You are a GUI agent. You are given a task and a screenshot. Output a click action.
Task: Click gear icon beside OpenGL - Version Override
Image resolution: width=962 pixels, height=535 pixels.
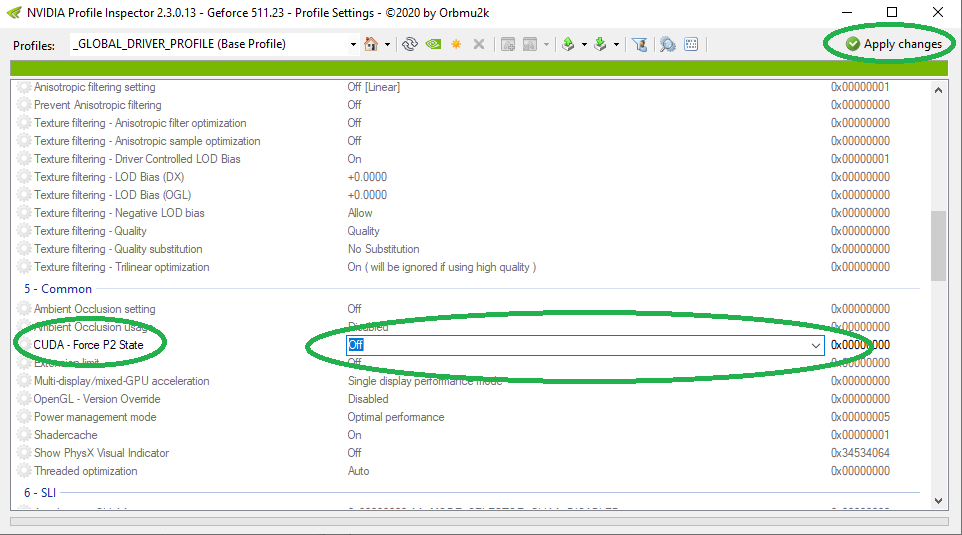tap(23, 399)
